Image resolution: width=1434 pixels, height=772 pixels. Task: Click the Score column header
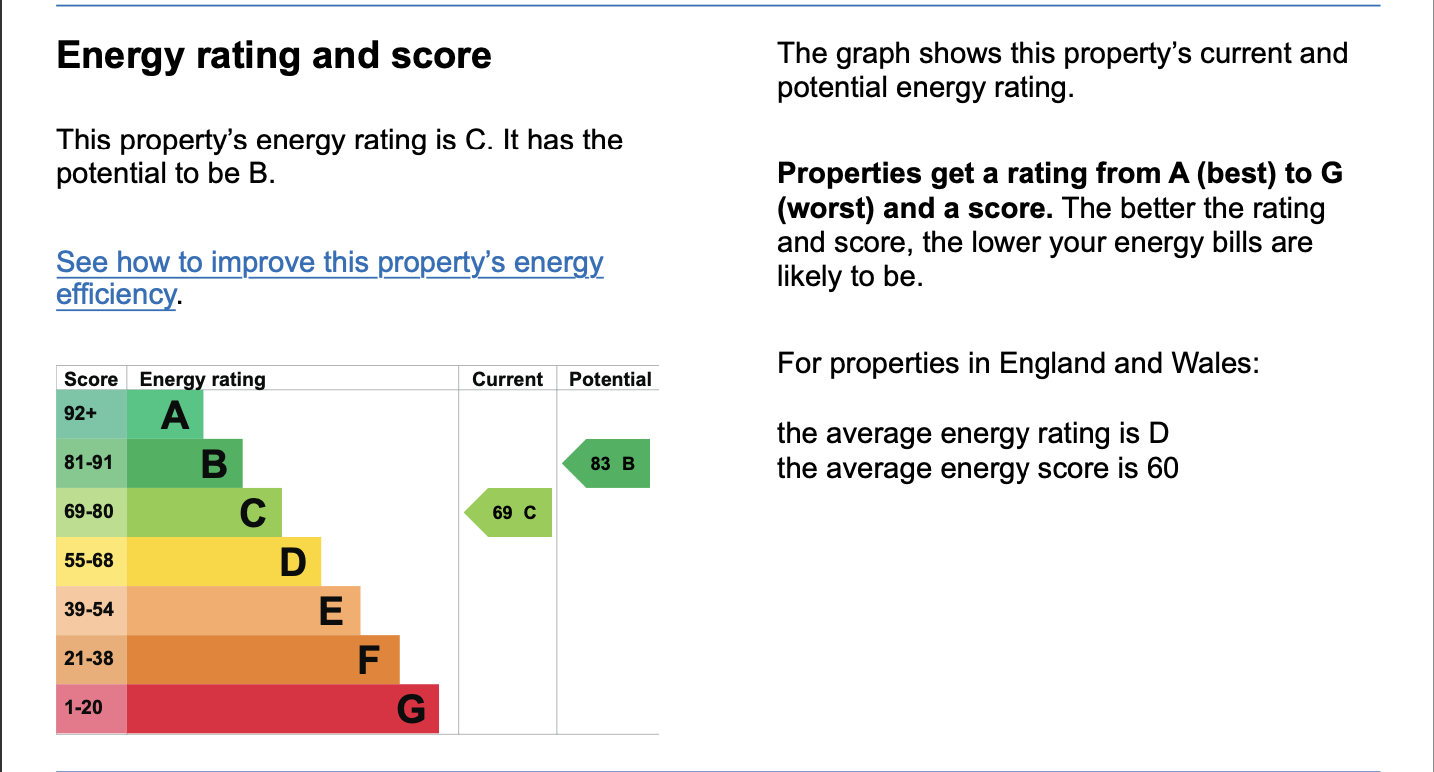coord(91,379)
